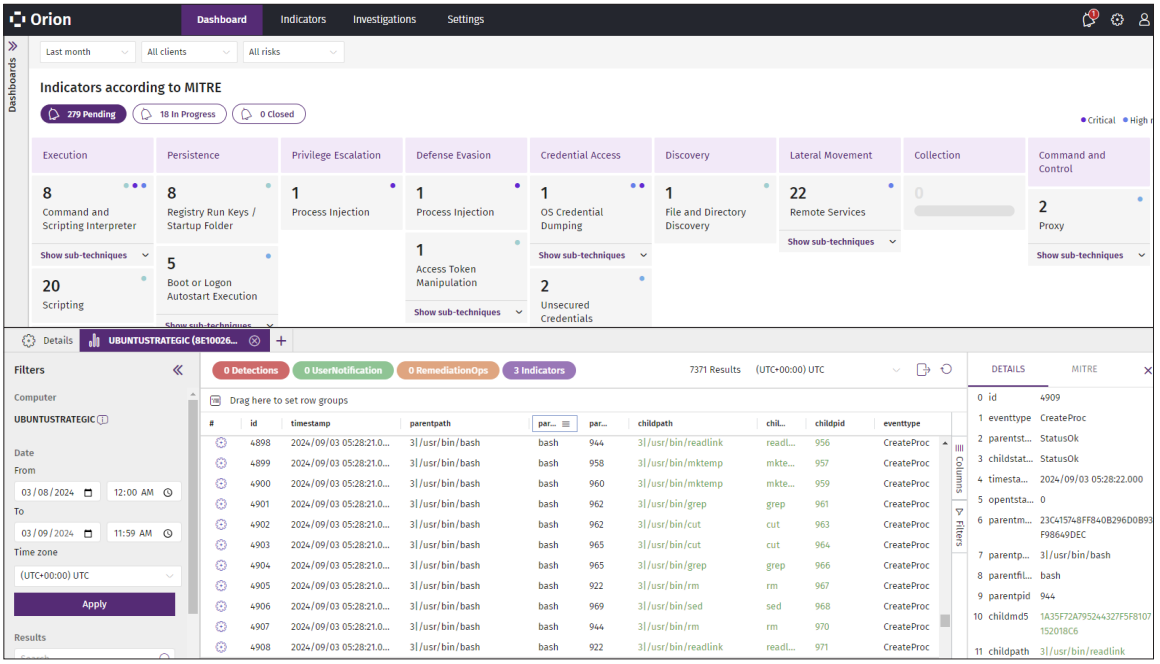Expand sub-techniques under Lateral Movement

(841, 242)
